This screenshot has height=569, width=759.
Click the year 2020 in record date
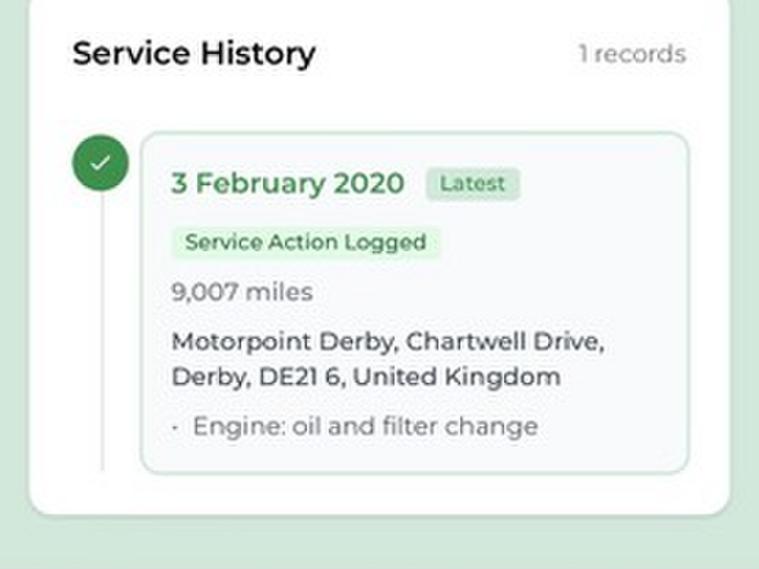pyautogui.click(x=369, y=184)
